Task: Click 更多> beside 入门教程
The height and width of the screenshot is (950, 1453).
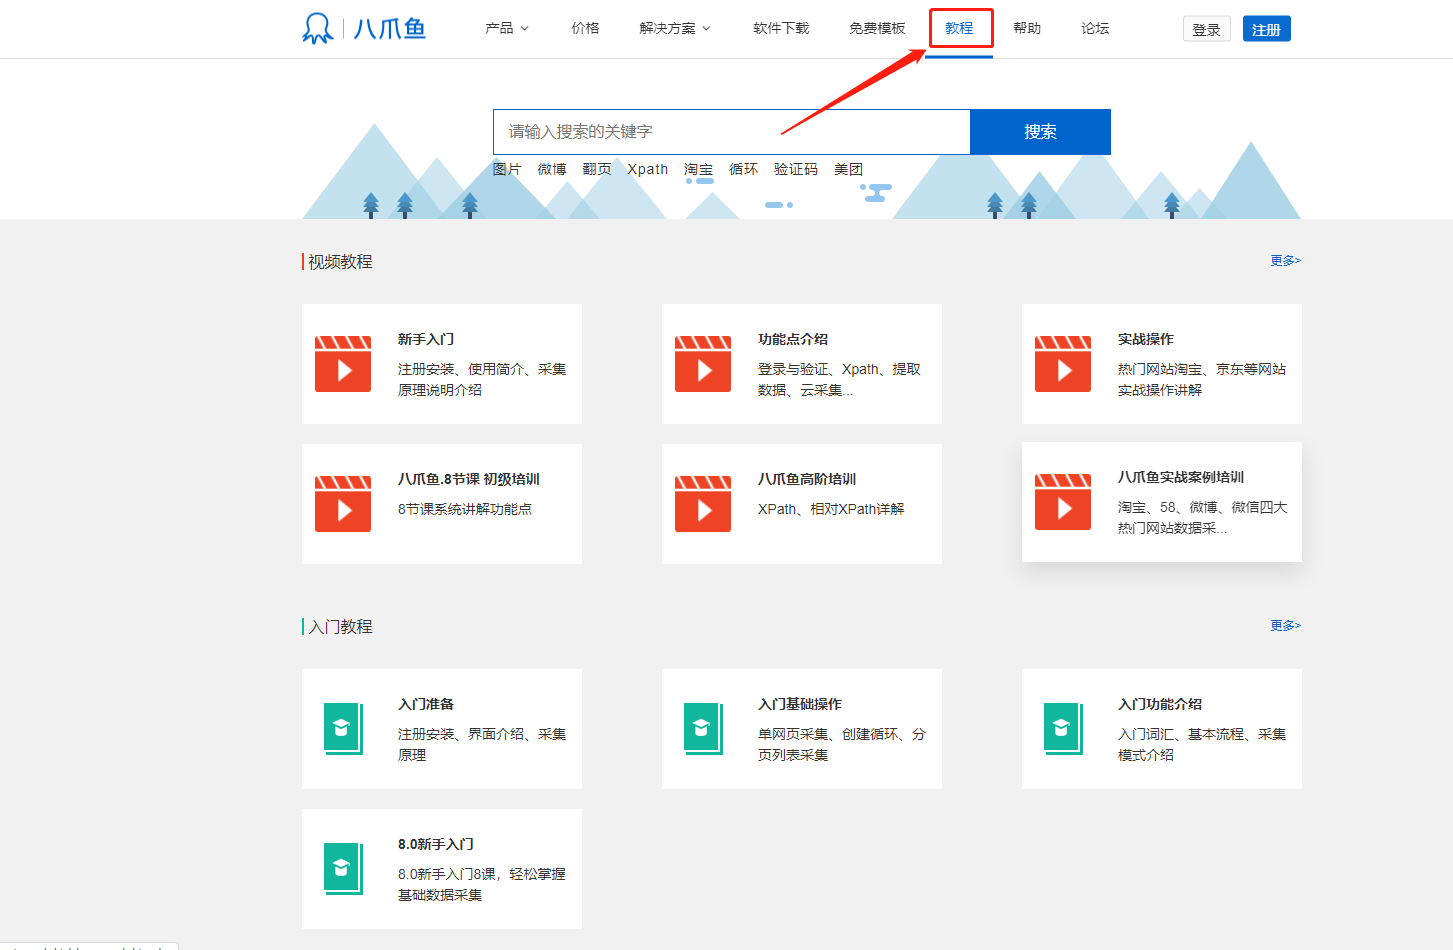Action: pos(1286,625)
